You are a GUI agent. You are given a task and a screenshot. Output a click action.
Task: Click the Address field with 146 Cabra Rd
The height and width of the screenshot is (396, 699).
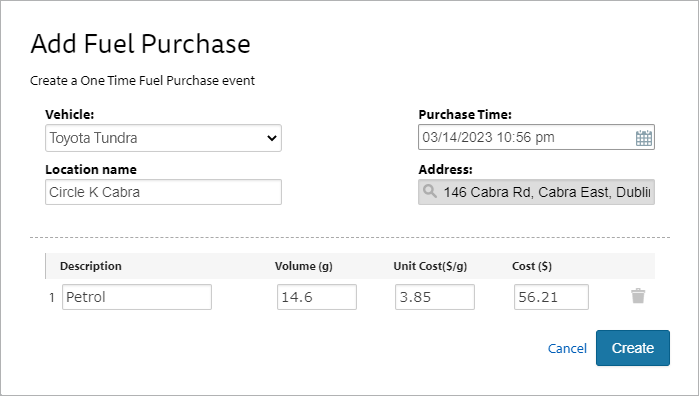[536, 192]
